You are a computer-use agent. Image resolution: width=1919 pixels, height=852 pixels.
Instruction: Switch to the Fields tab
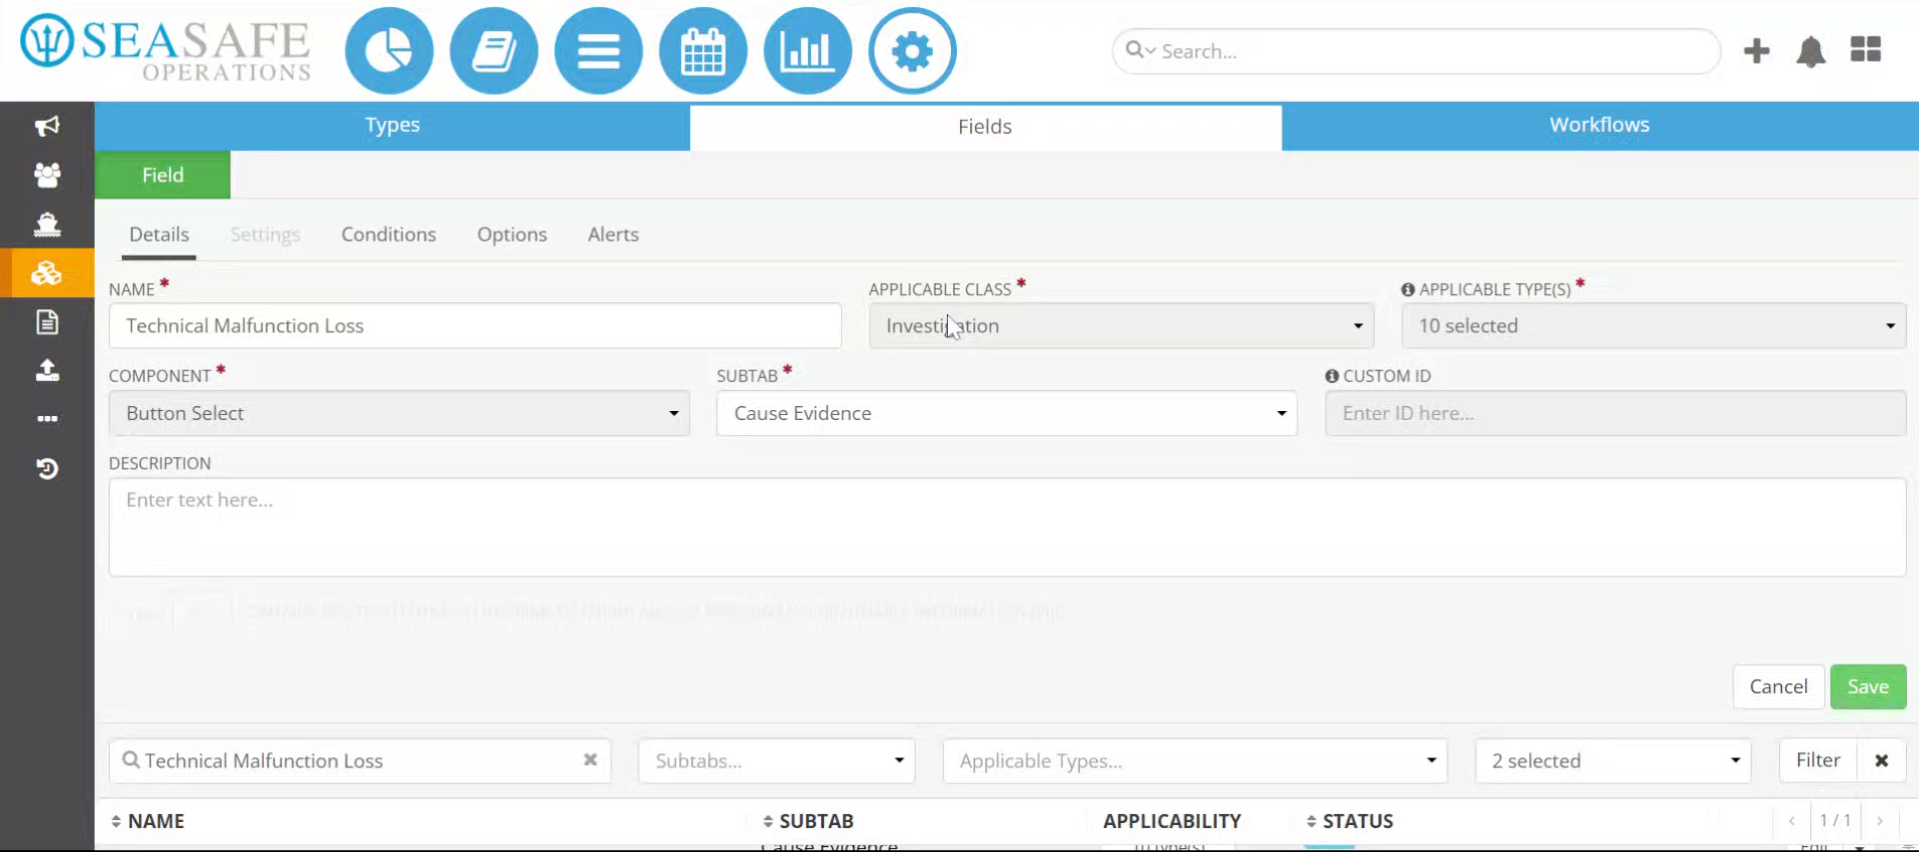coord(985,127)
